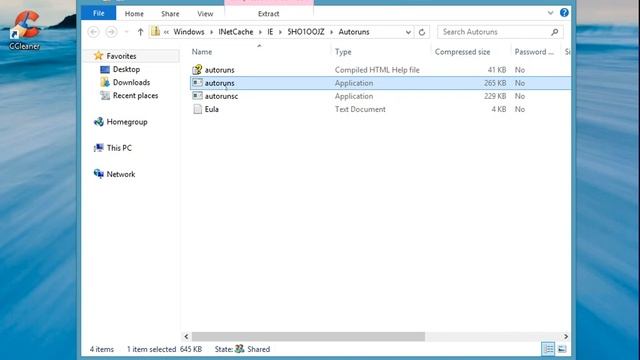This screenshot has height=360, width=640.
Task: Click the autoruns help file icon
Action: (197, 70)
